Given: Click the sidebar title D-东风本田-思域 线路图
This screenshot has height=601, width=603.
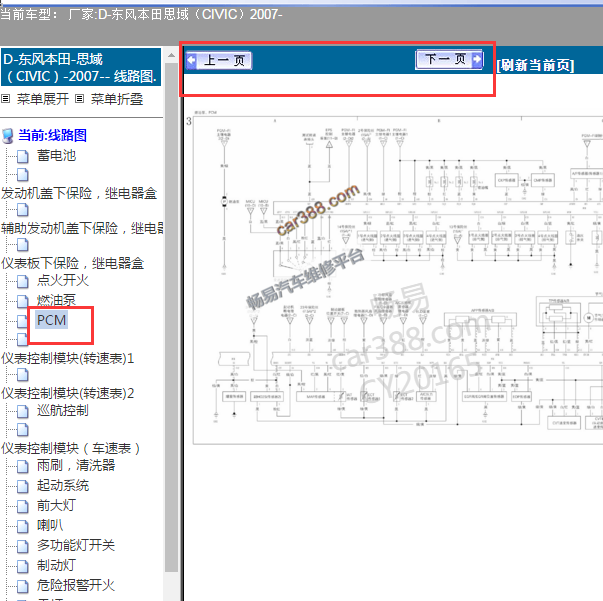Looking at the screenshot, I should coord(81,68).
